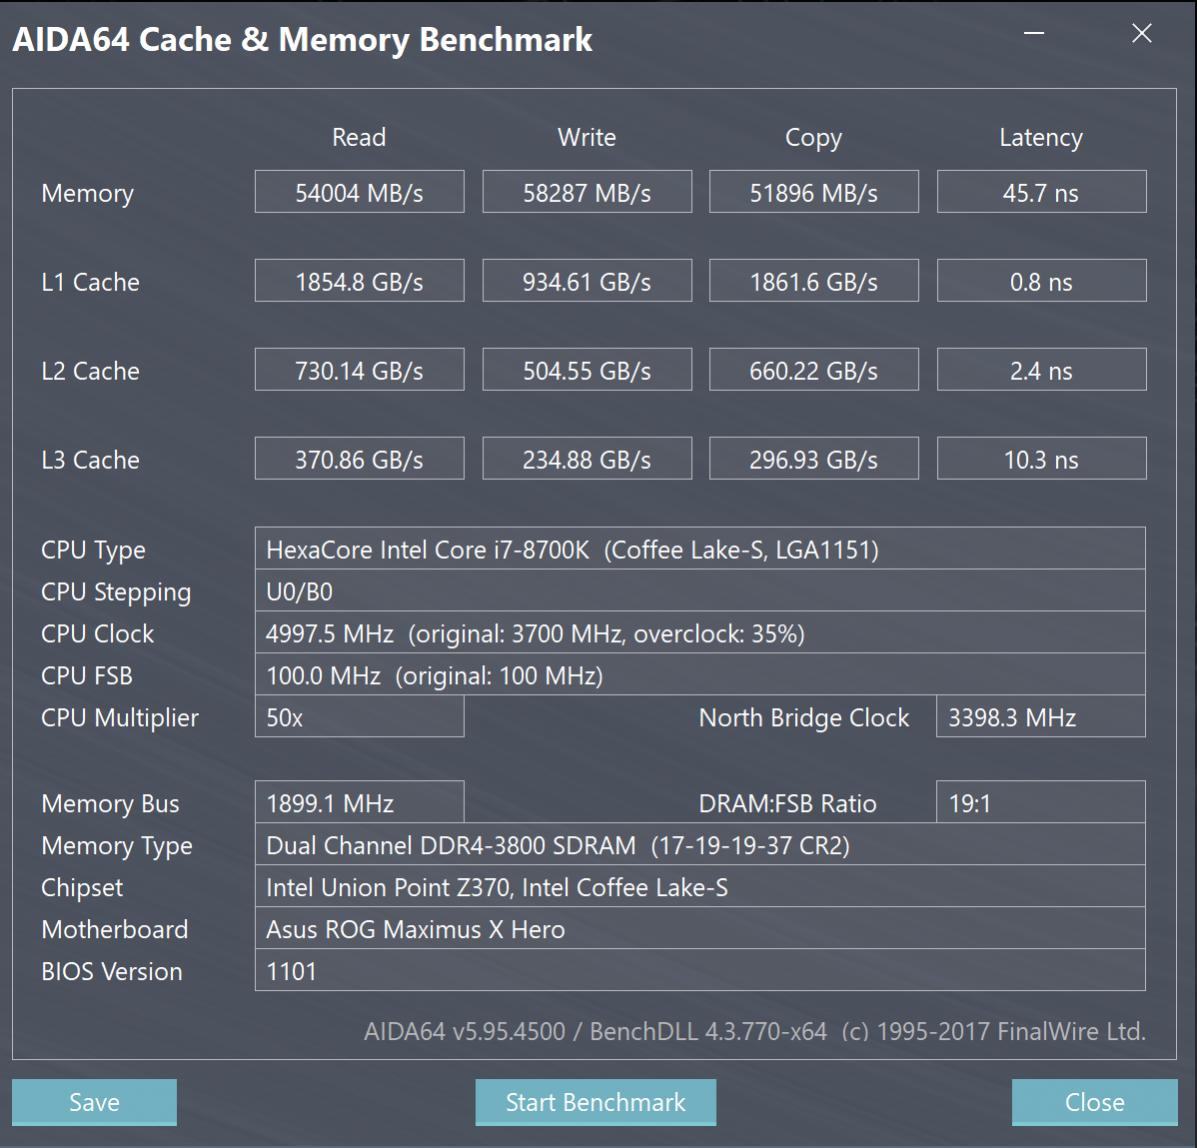Select the L3 Cache Write result
Image resolution: width=1197 pixels, height=1148 pixels.
[x=586, y=458]
